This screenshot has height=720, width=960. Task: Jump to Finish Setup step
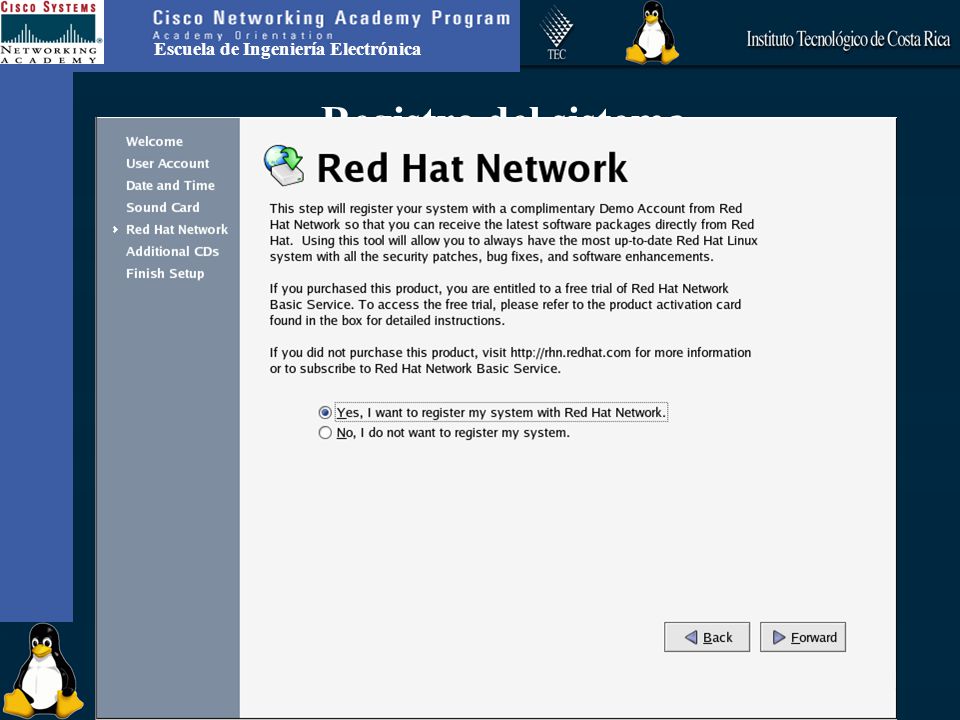point(165,274)
